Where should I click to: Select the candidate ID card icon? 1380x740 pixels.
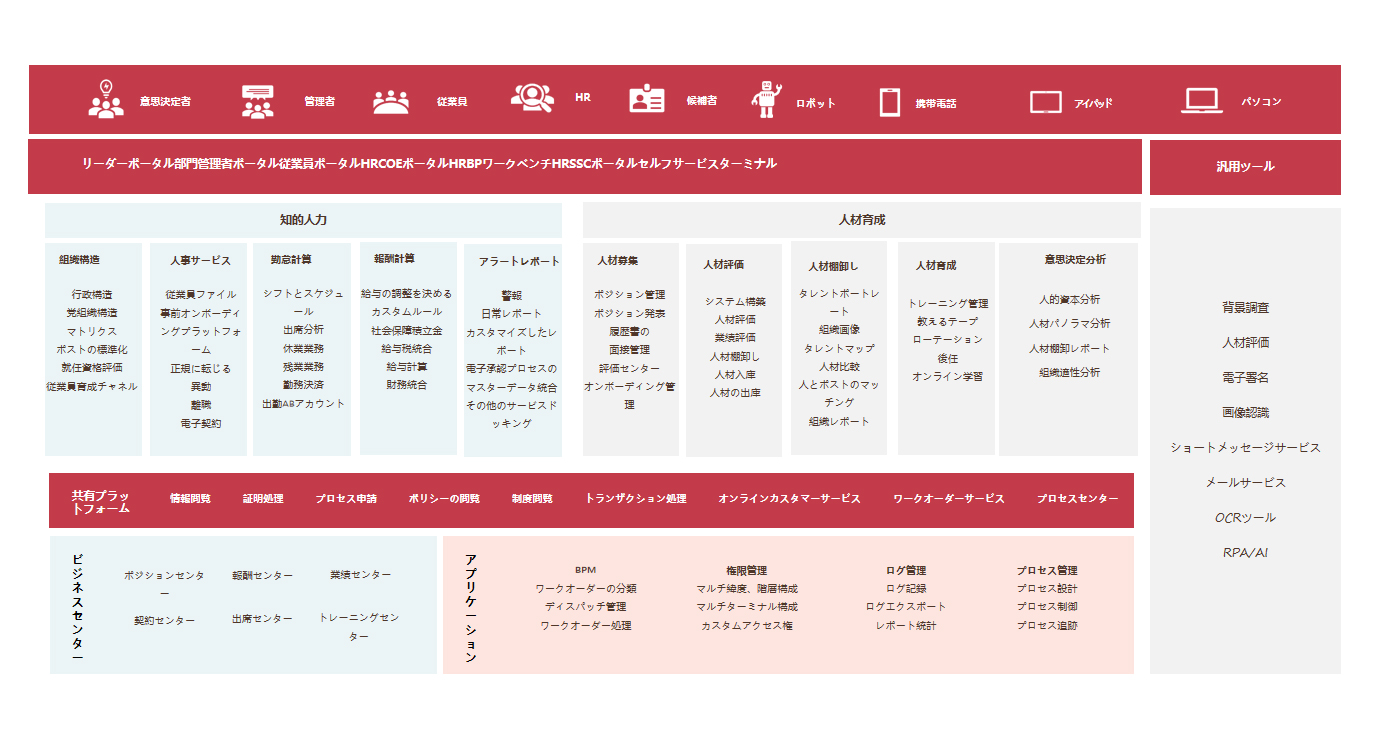pyautogui.click(x=647, y=99)
